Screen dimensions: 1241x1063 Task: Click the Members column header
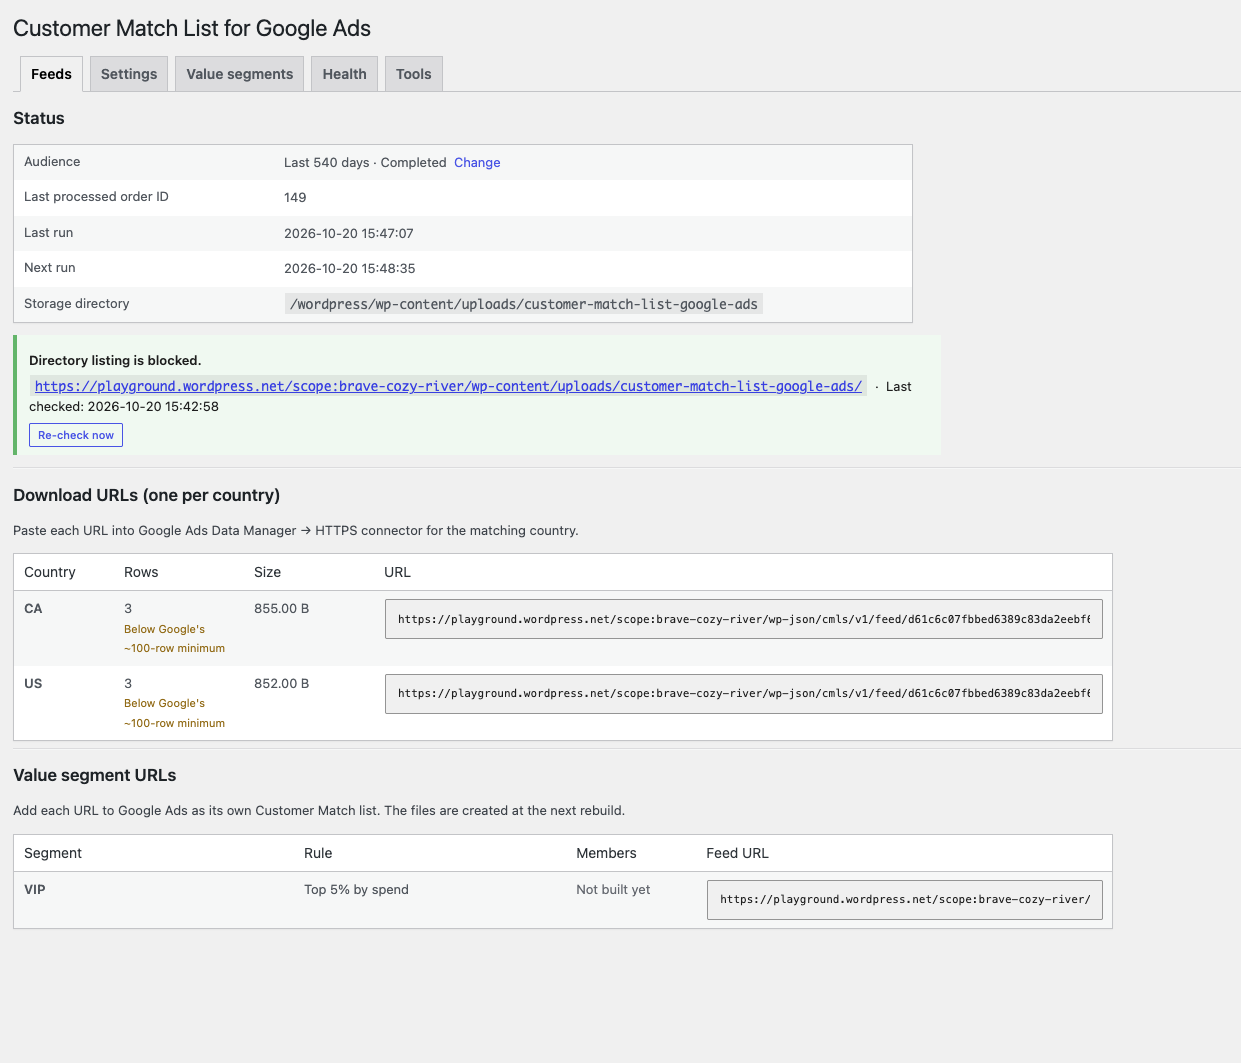pyautogui.click(x=606, y=854)
